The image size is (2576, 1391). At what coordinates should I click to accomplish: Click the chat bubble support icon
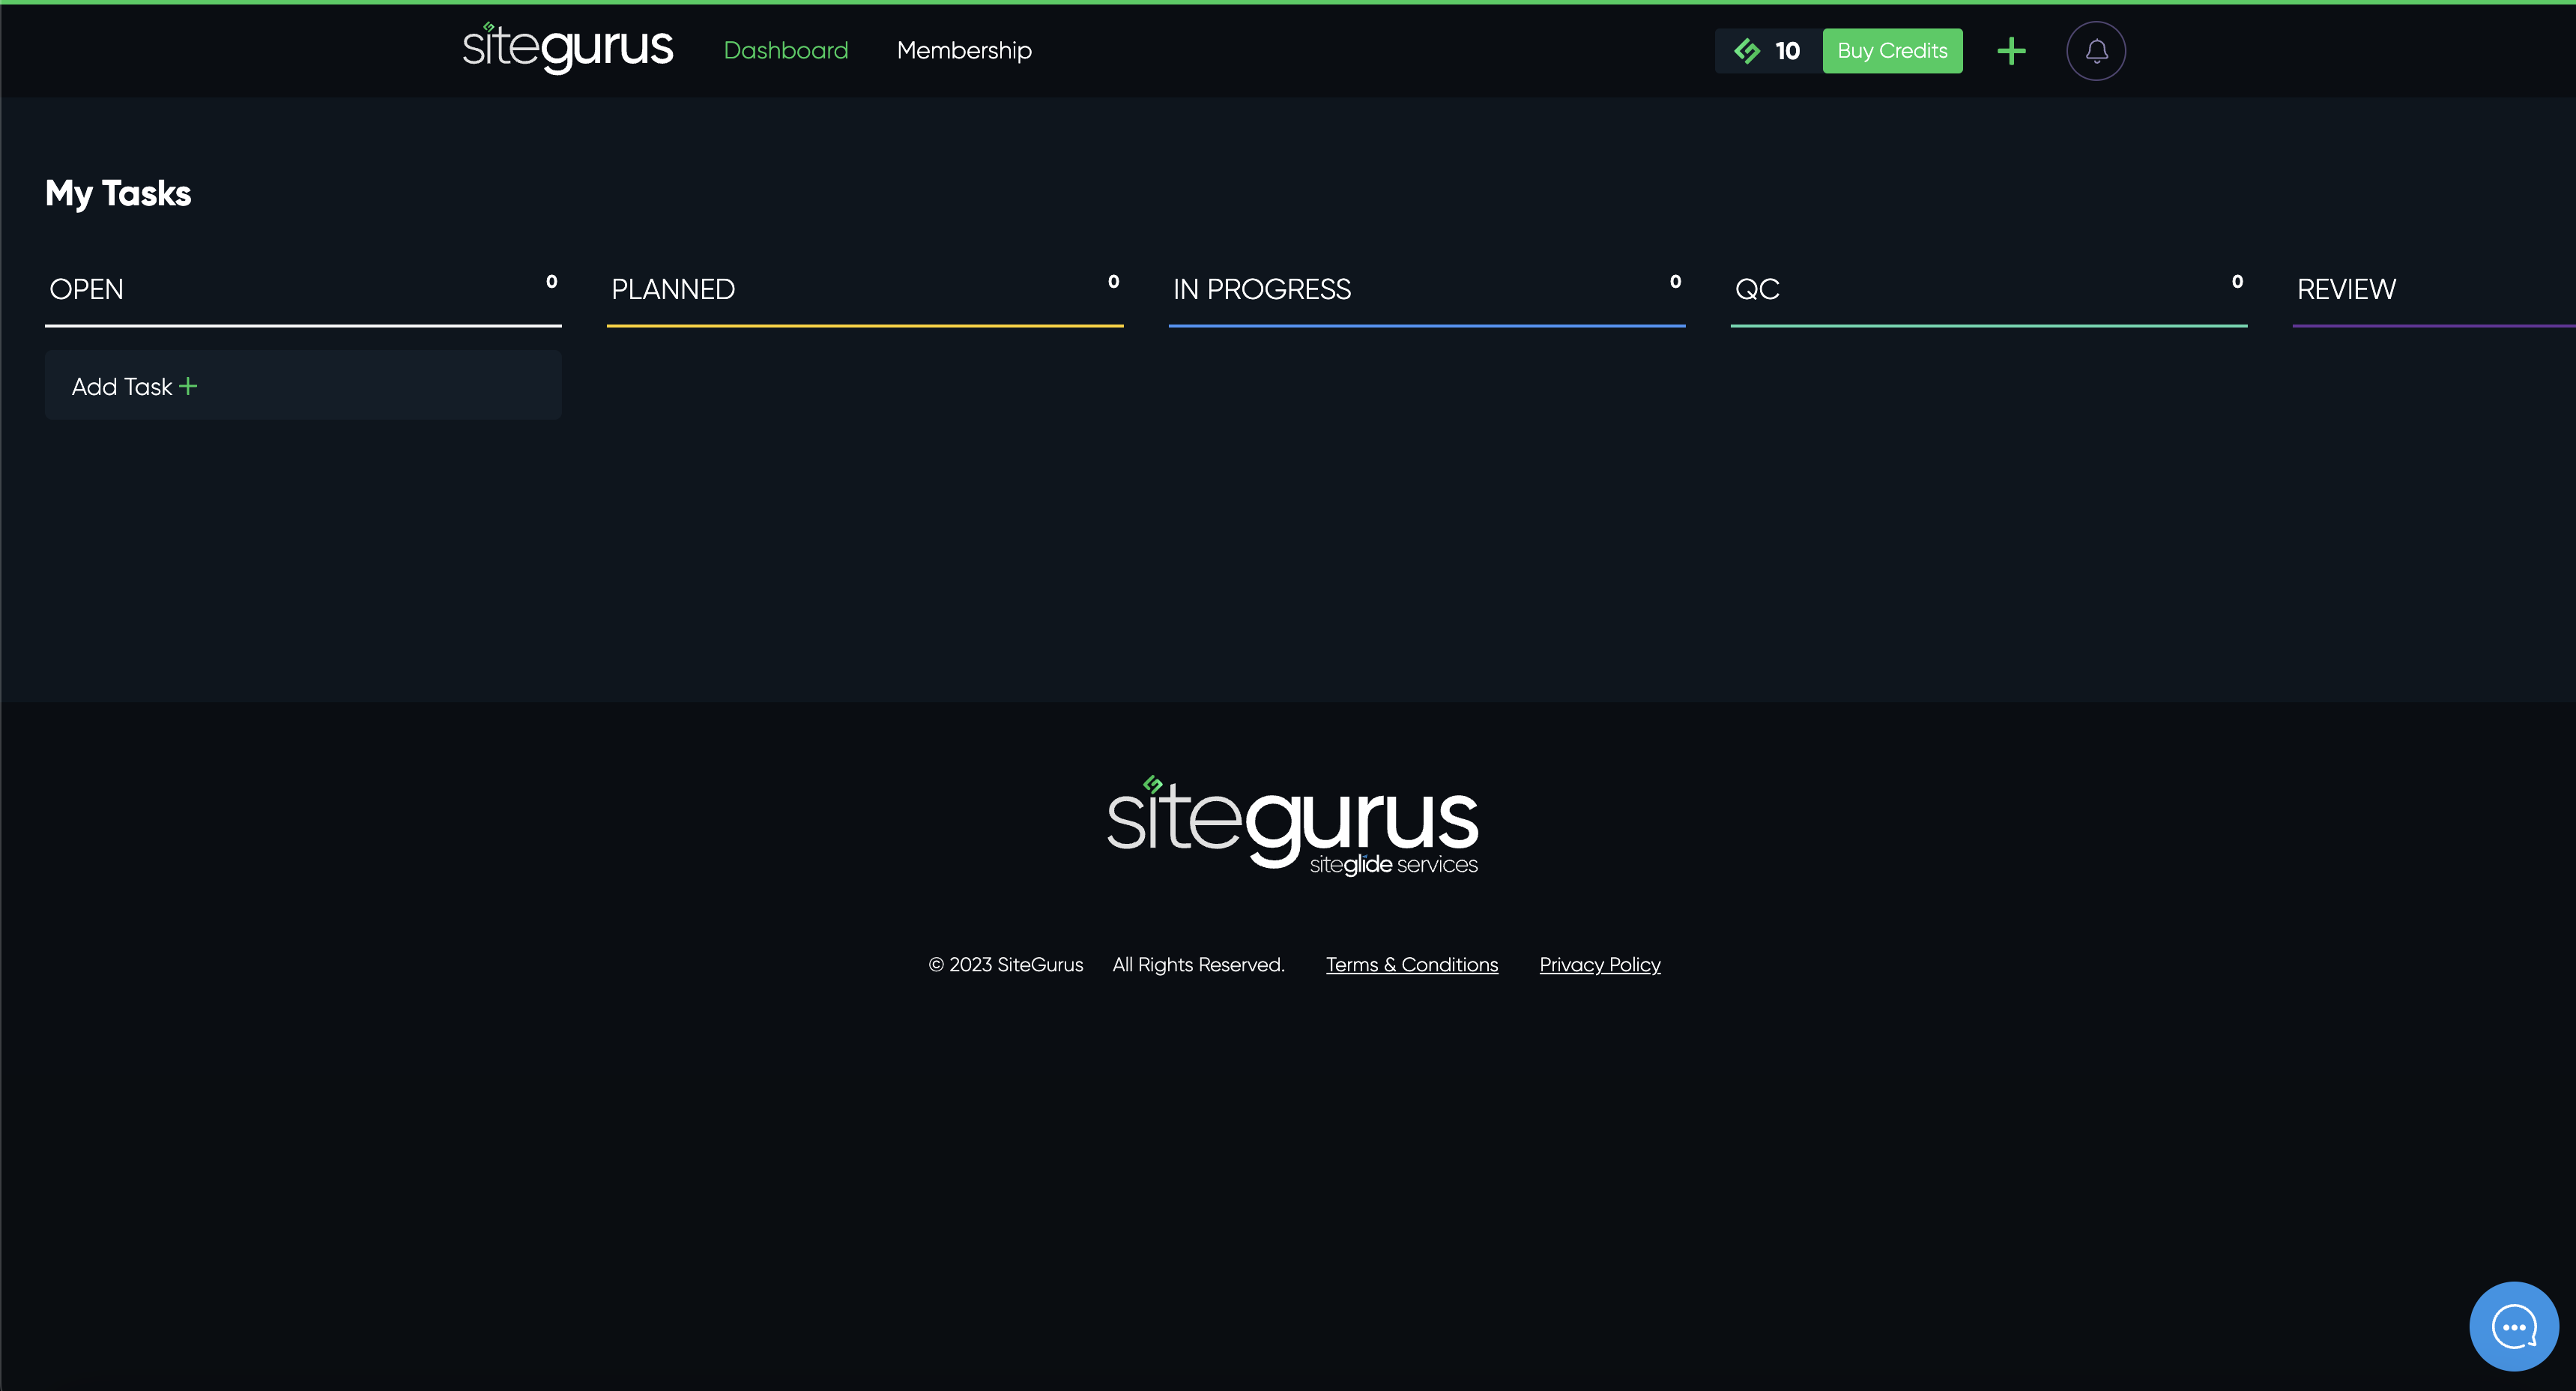[x=2516, y=1326]
